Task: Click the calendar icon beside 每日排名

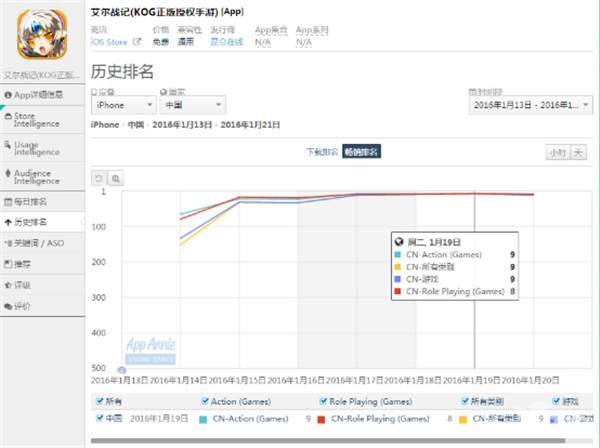Action: 8,202
